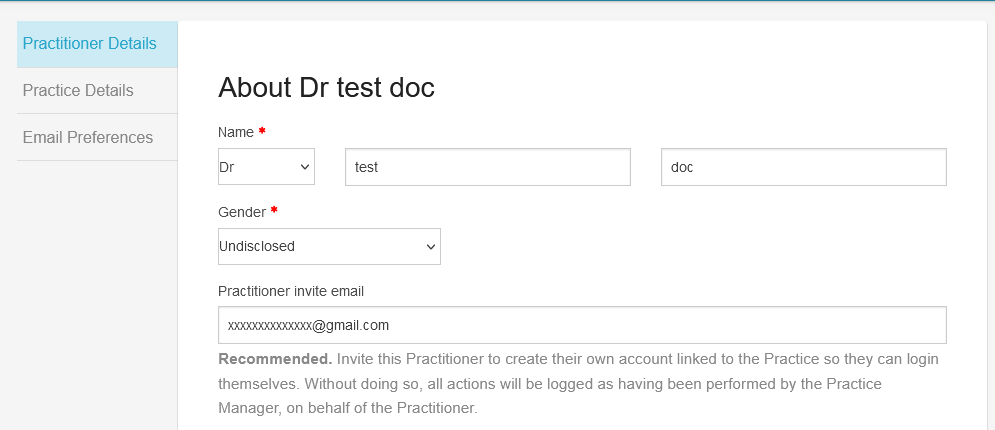
Task: Click the Name field label
Action: click(x=236, y=132)
